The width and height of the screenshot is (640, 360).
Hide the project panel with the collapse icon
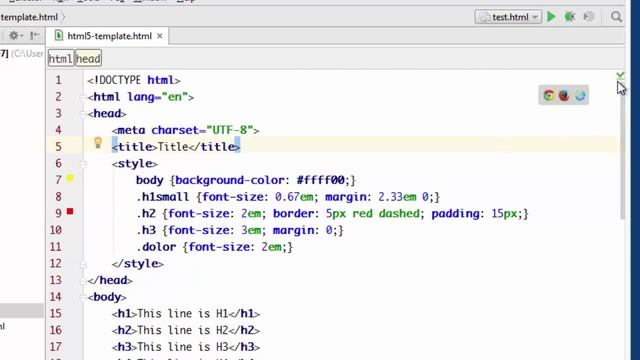pyautogui.click(x=35, y=36)
